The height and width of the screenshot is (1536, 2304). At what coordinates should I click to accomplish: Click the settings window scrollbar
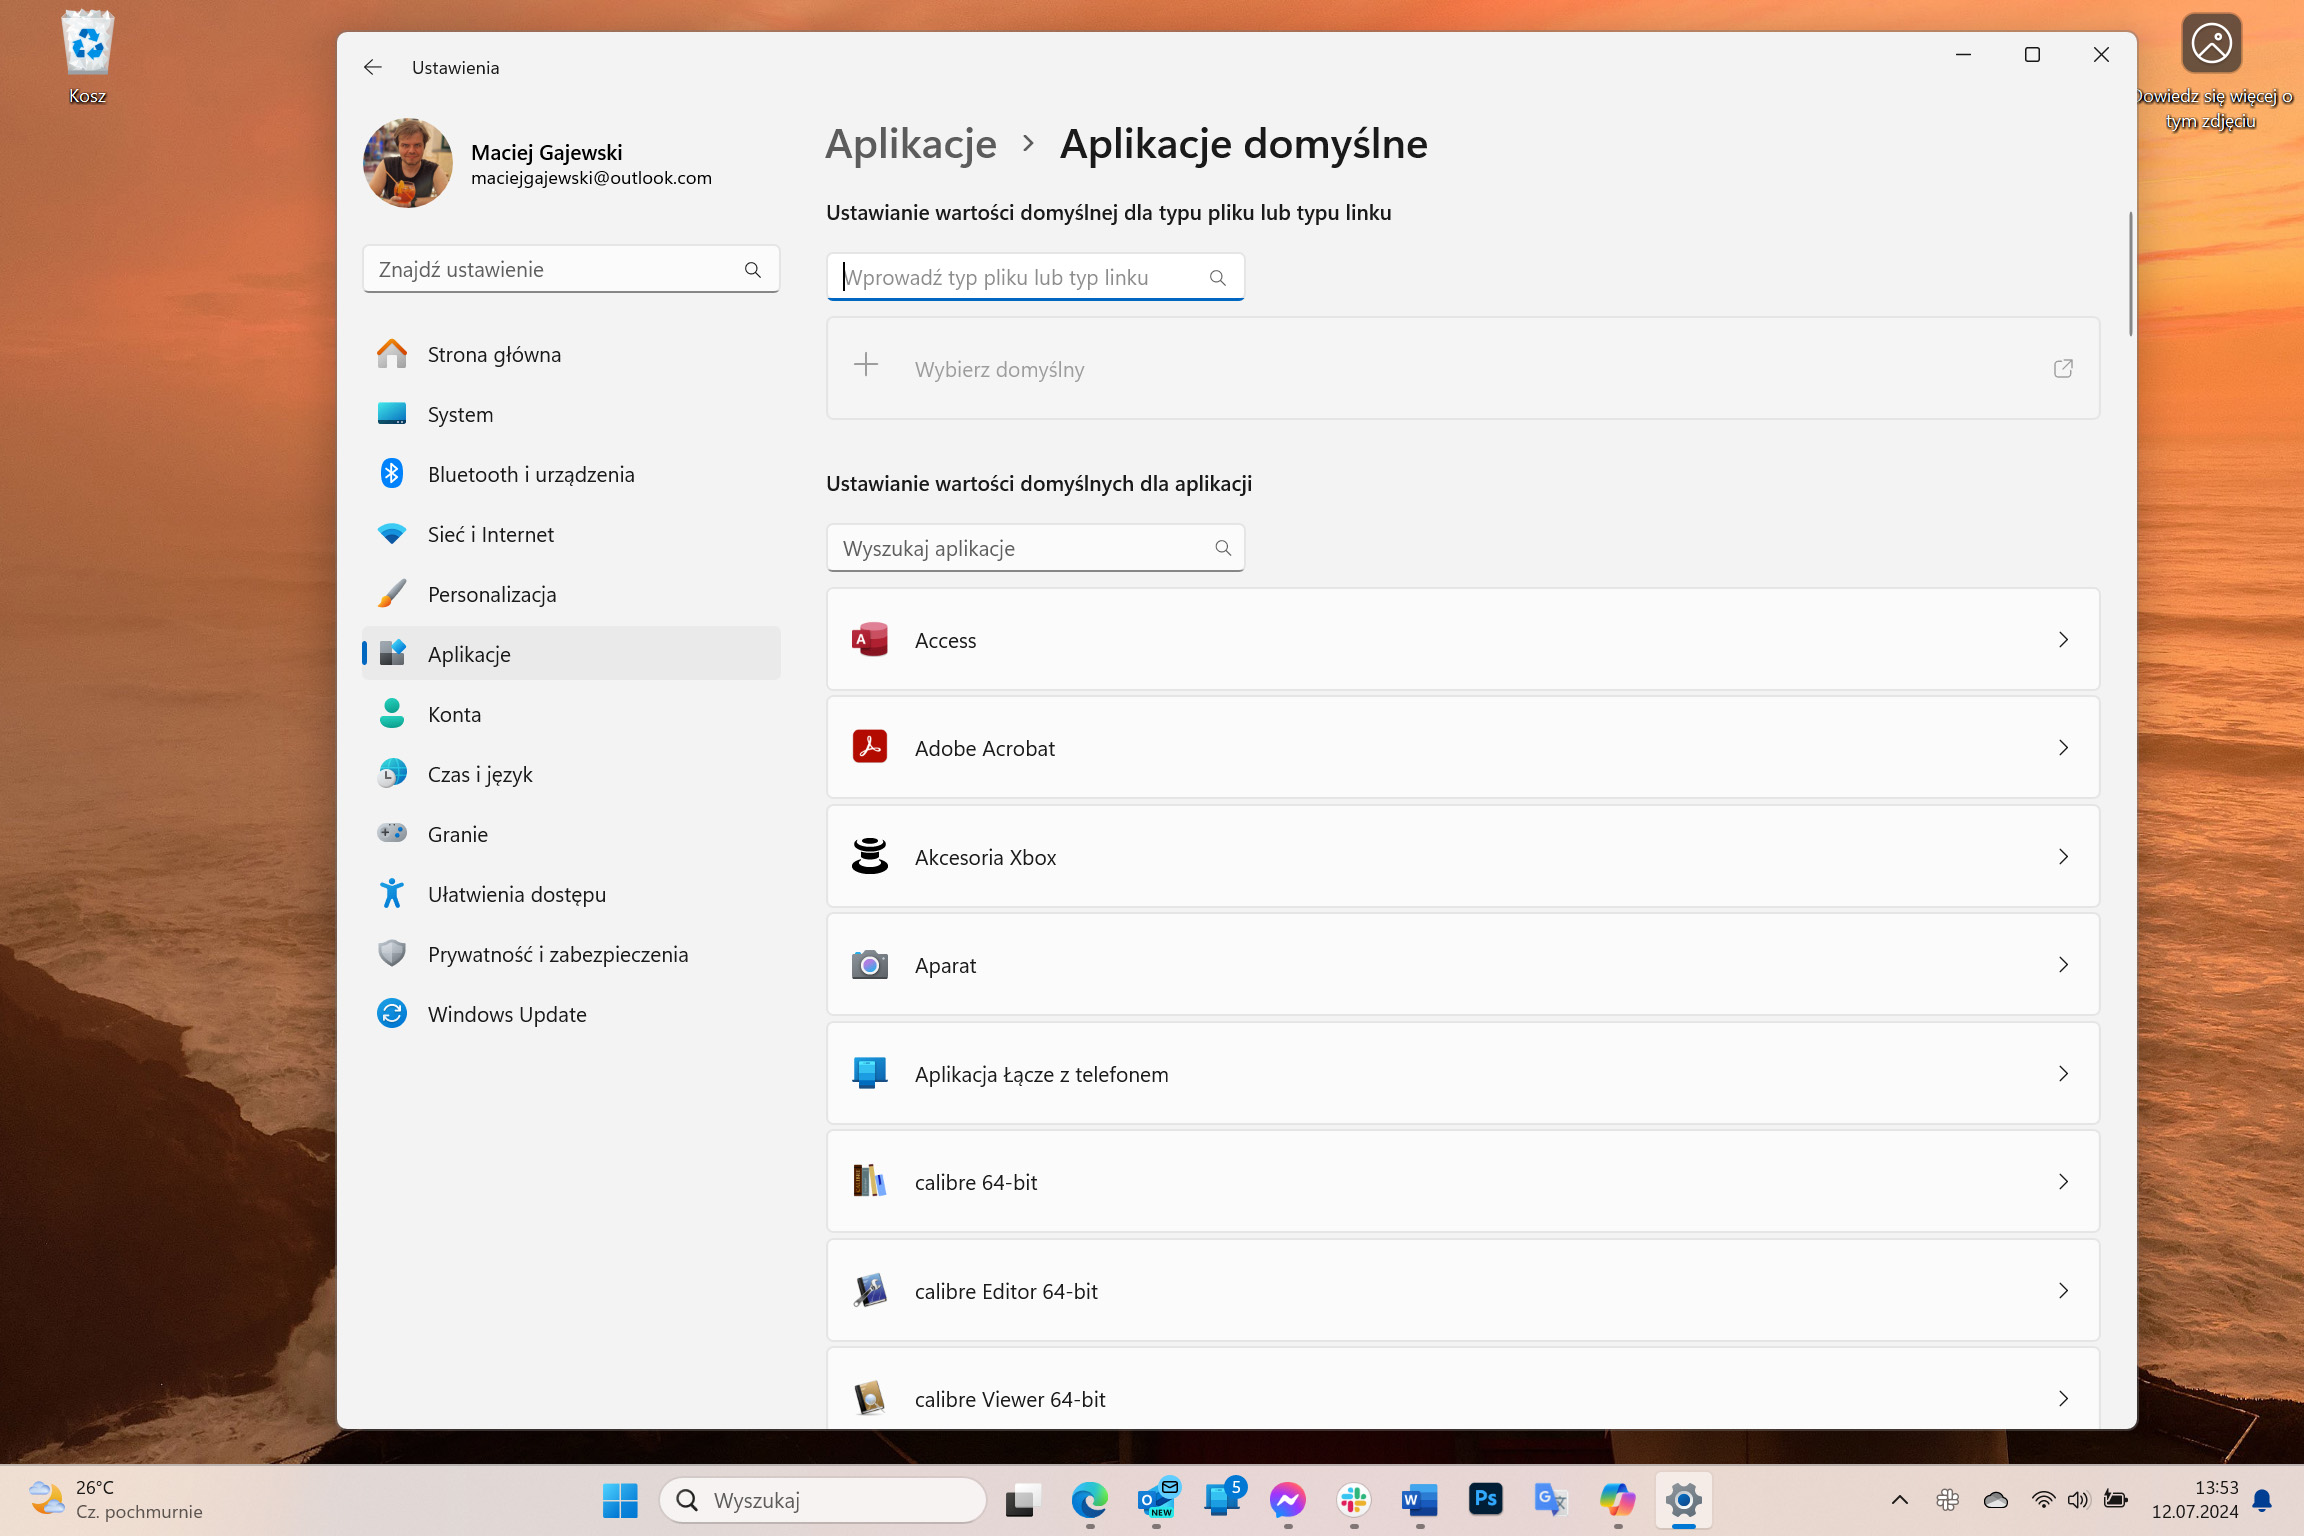(2130, 274)
